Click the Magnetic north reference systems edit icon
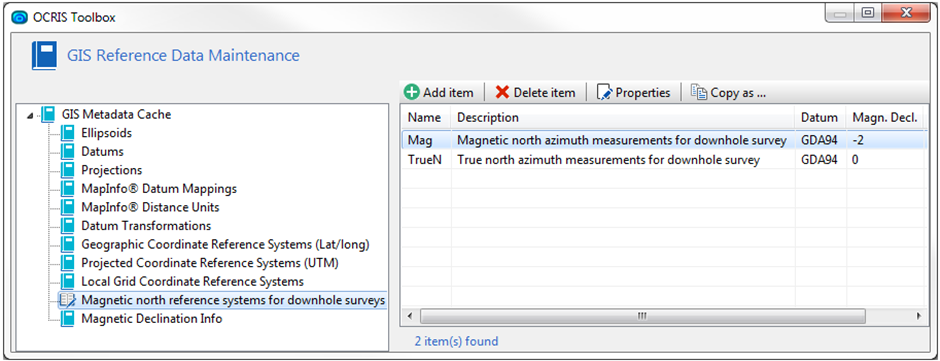 [x=68, y=300]
